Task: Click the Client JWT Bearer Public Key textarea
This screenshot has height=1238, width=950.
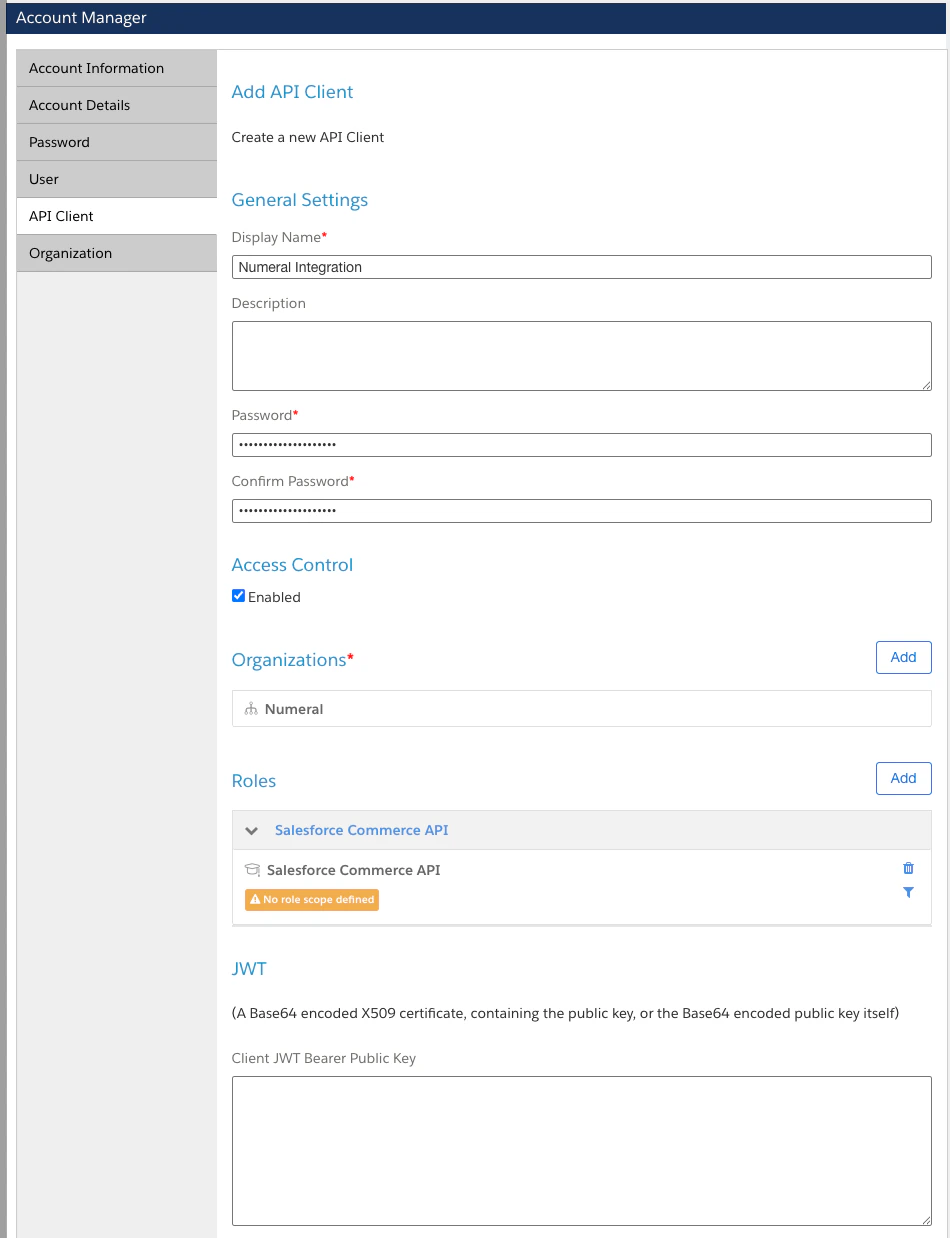Action: coord(581,1151)
